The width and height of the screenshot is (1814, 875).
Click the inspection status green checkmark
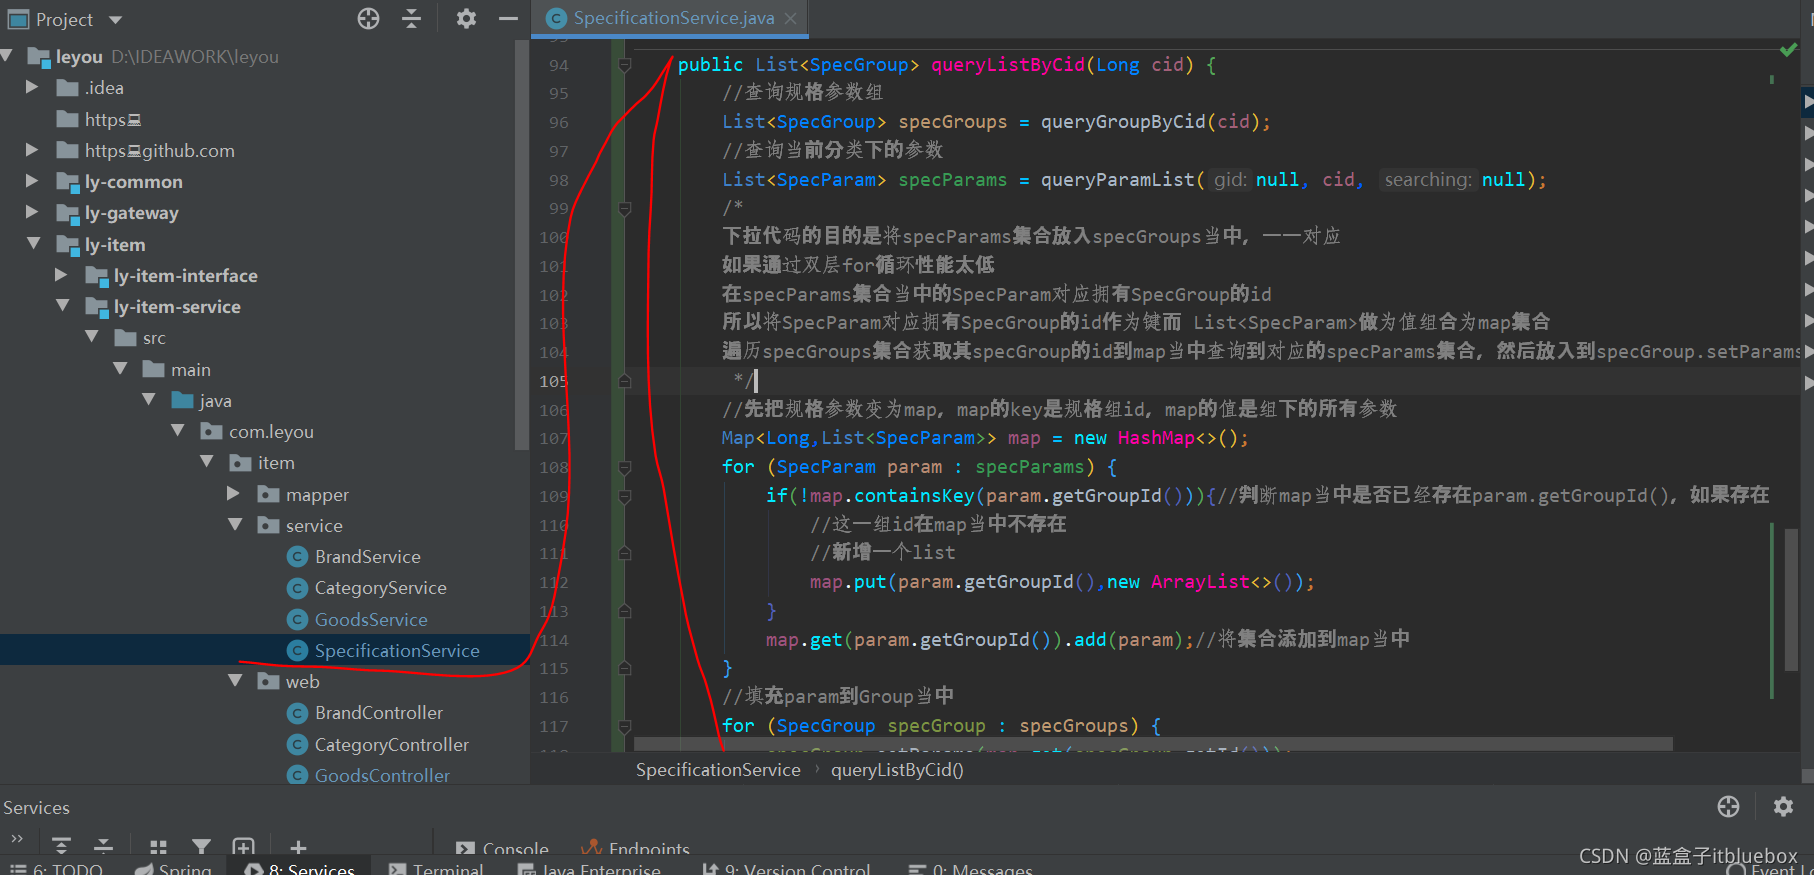pos(1788,49)
